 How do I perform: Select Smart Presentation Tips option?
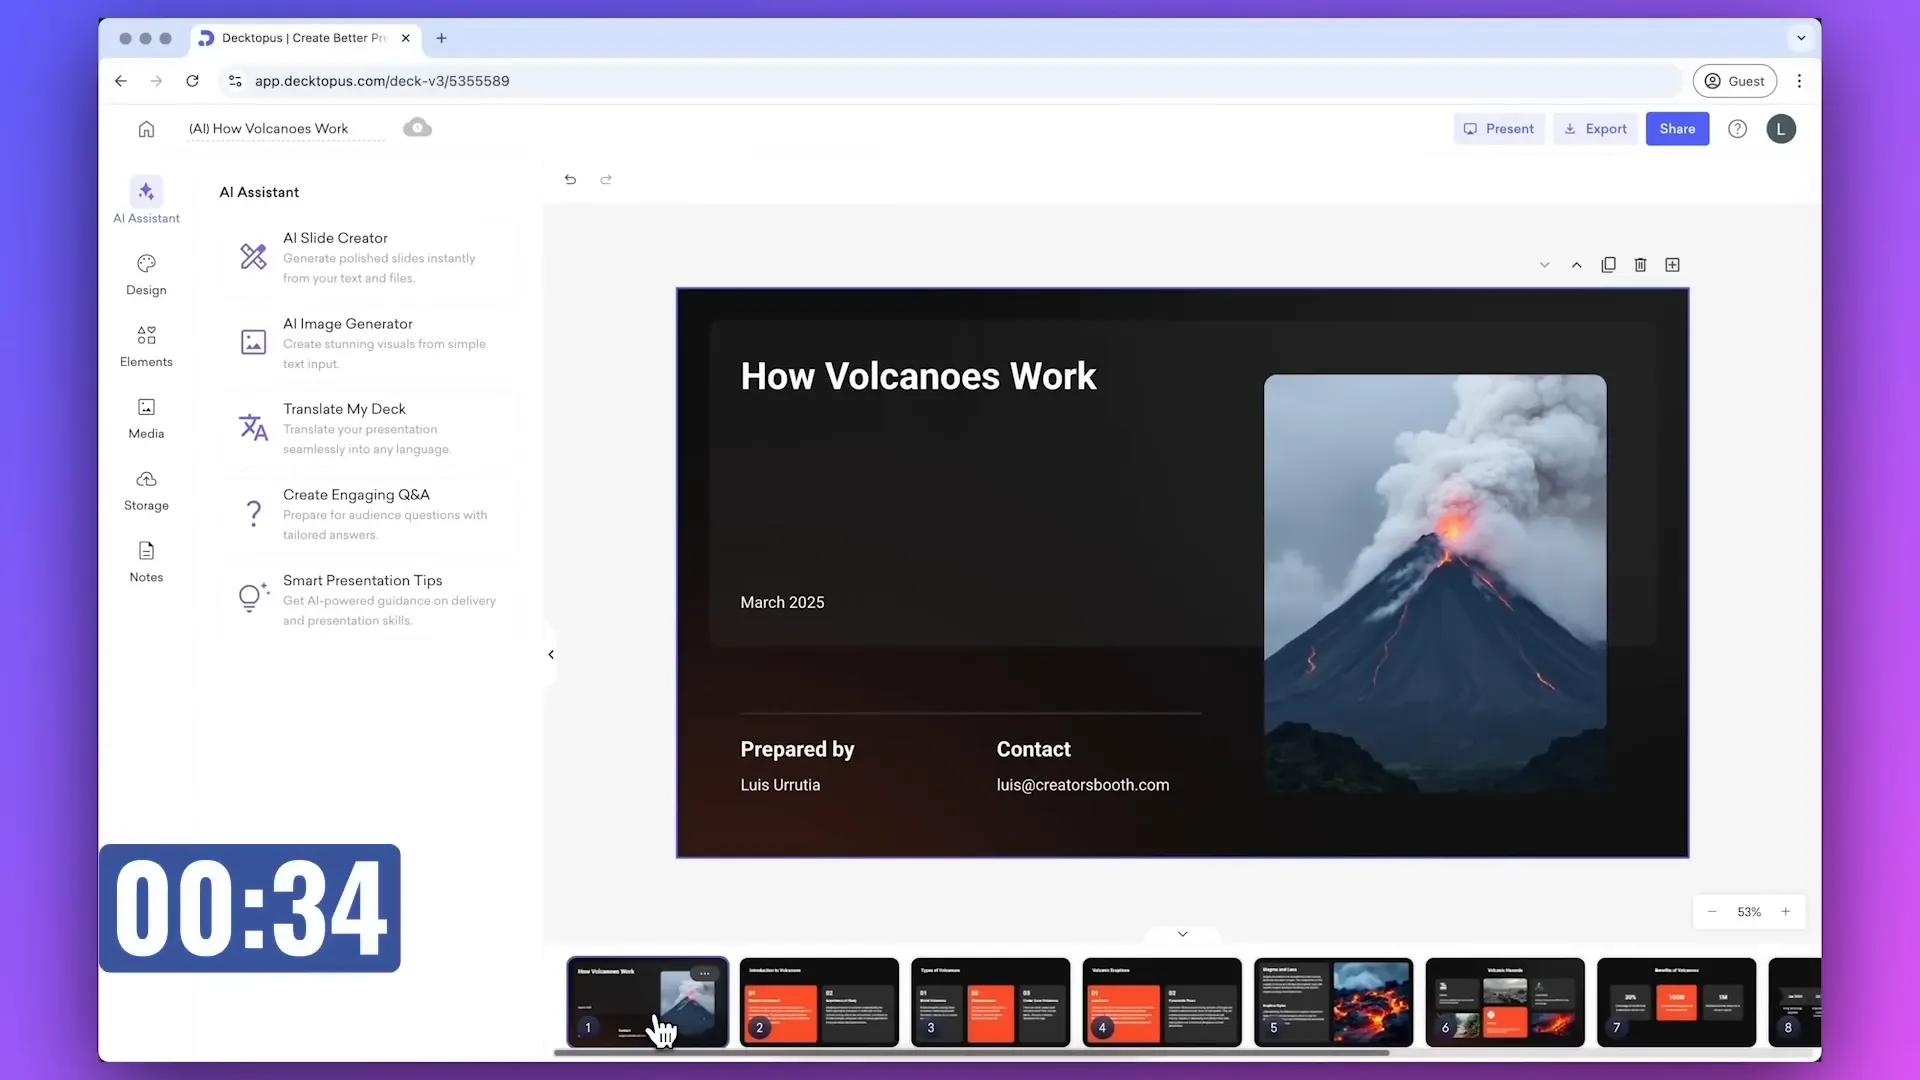(370, 600)
